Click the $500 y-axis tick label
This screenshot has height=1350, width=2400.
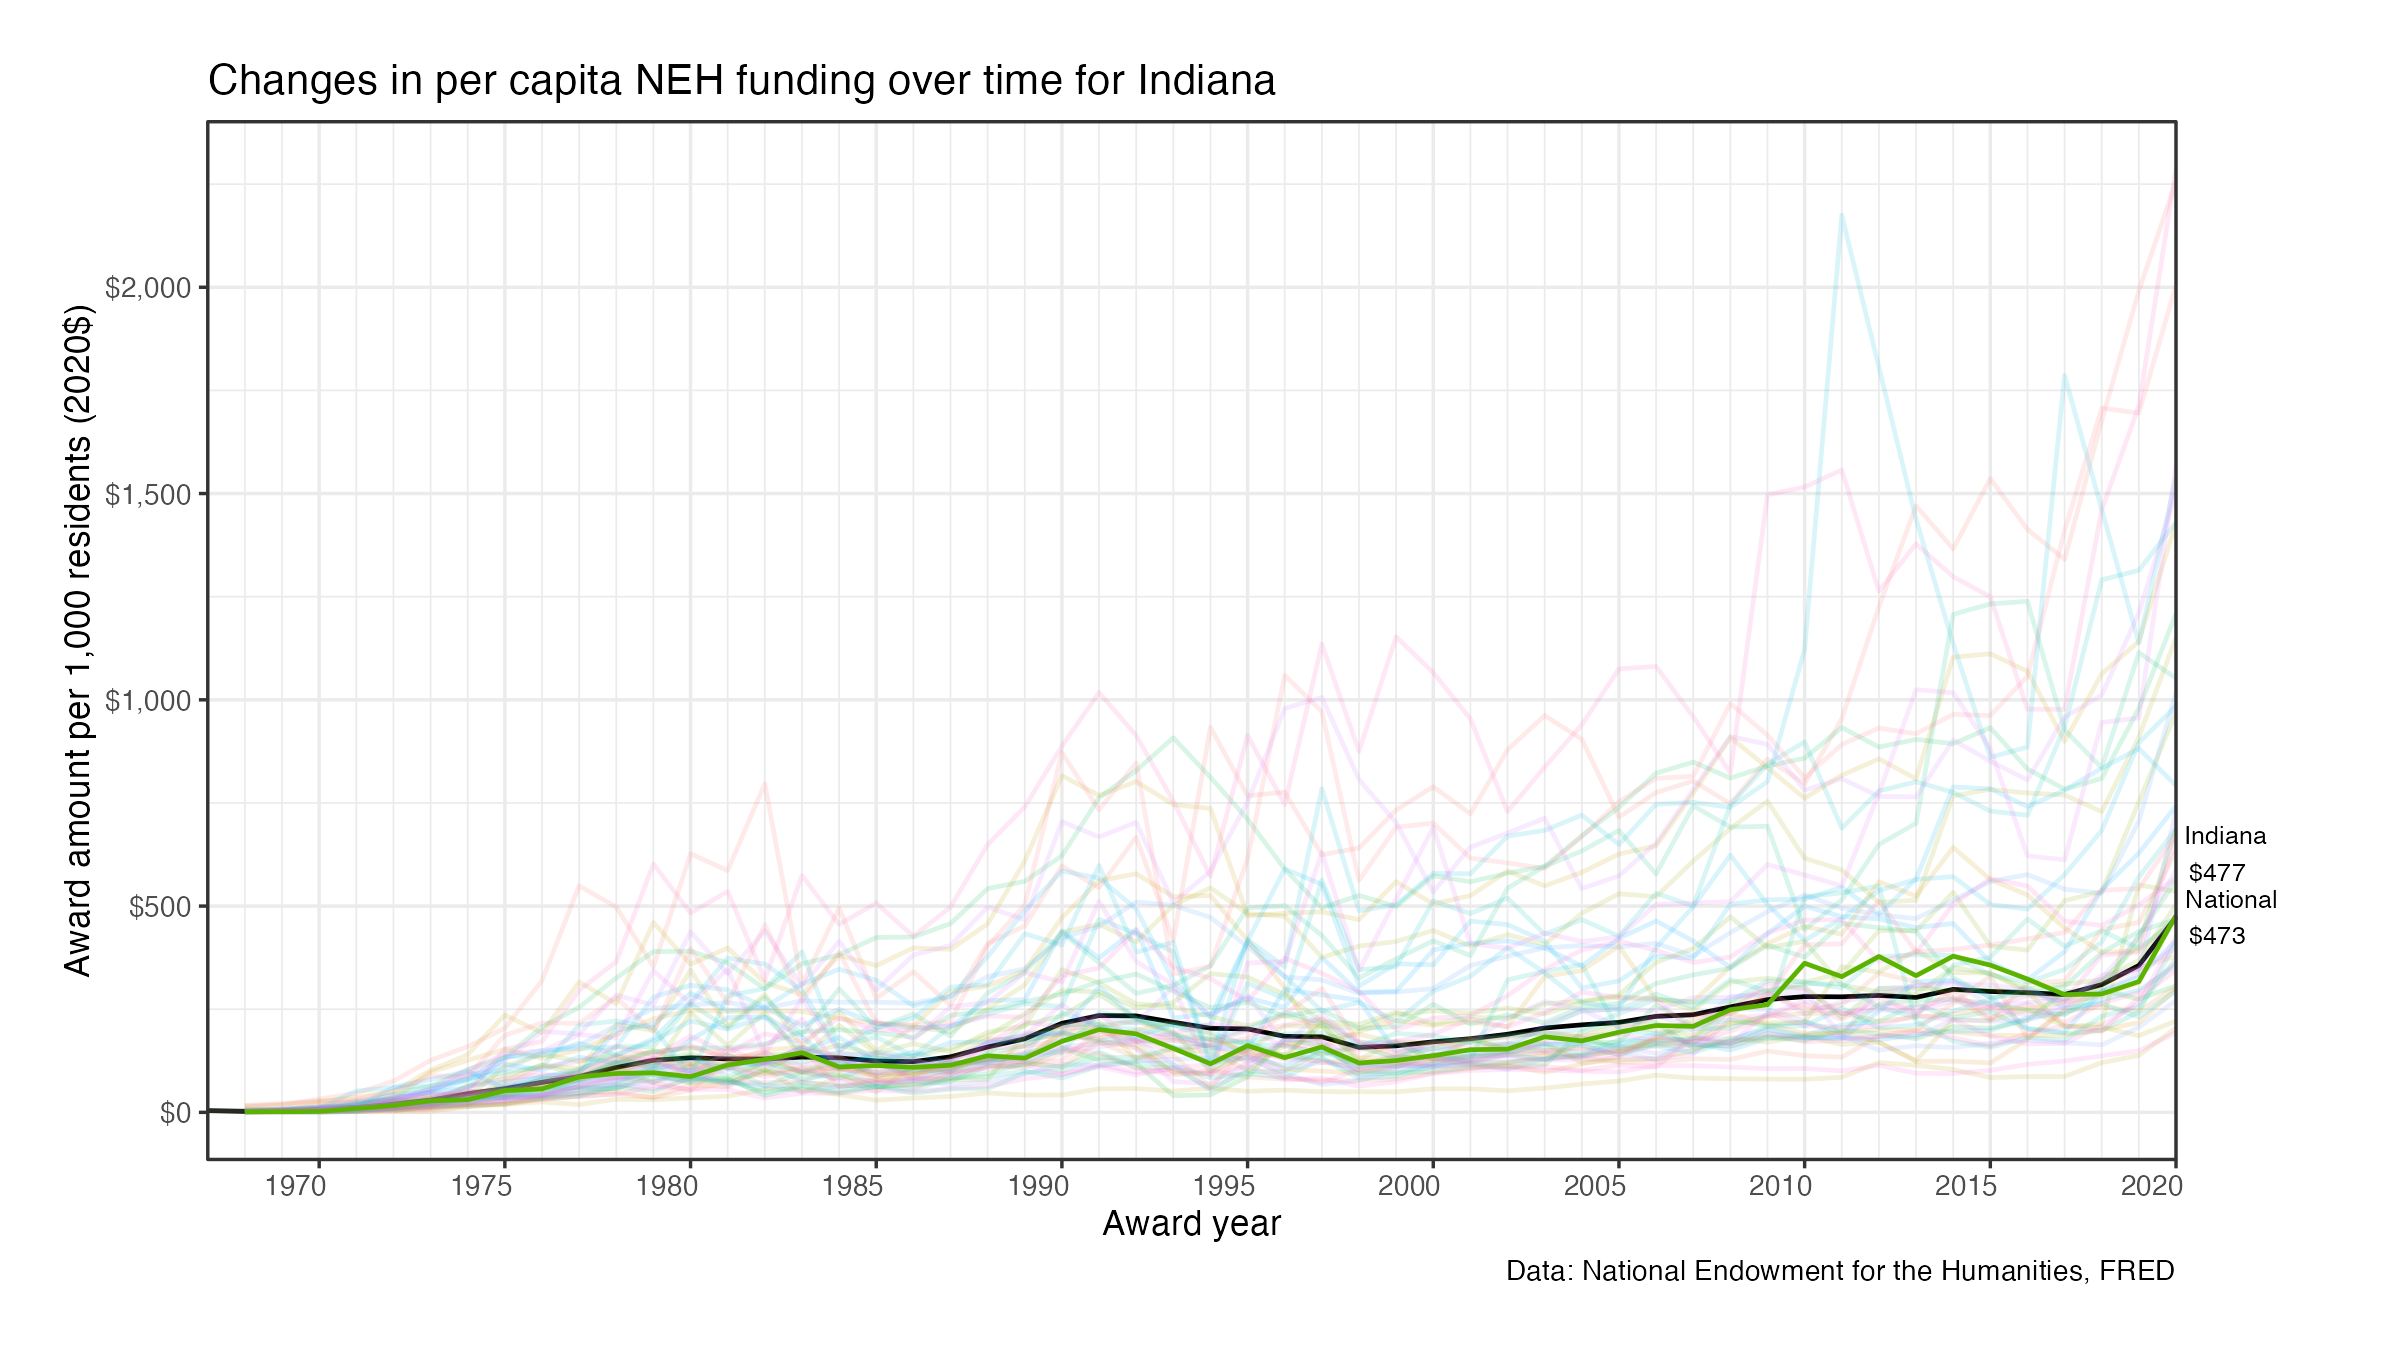(x=159, y=907)
